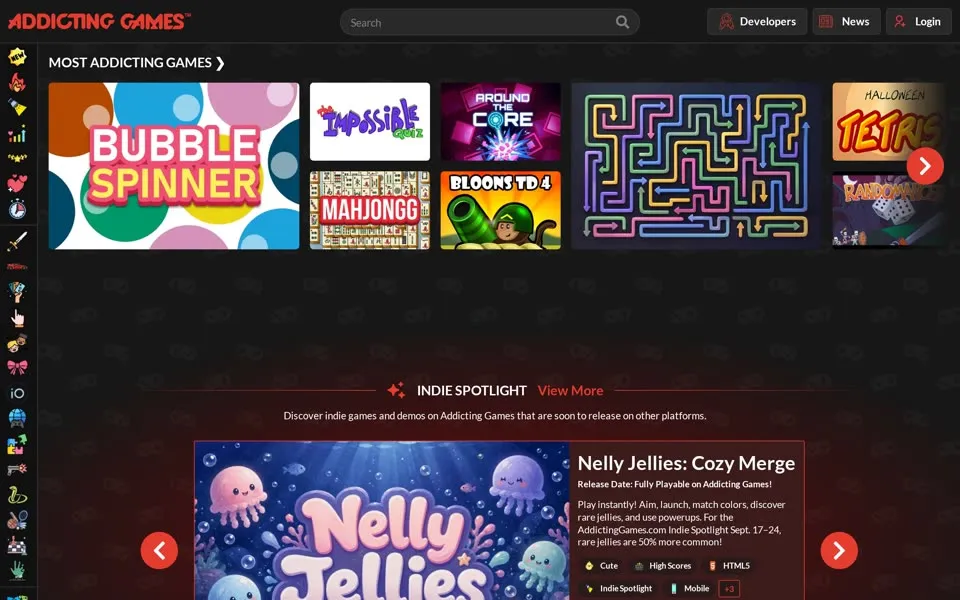Open the Mahjongg game thumbnail
Screen dimensions: 960x600
pos(370,211)
